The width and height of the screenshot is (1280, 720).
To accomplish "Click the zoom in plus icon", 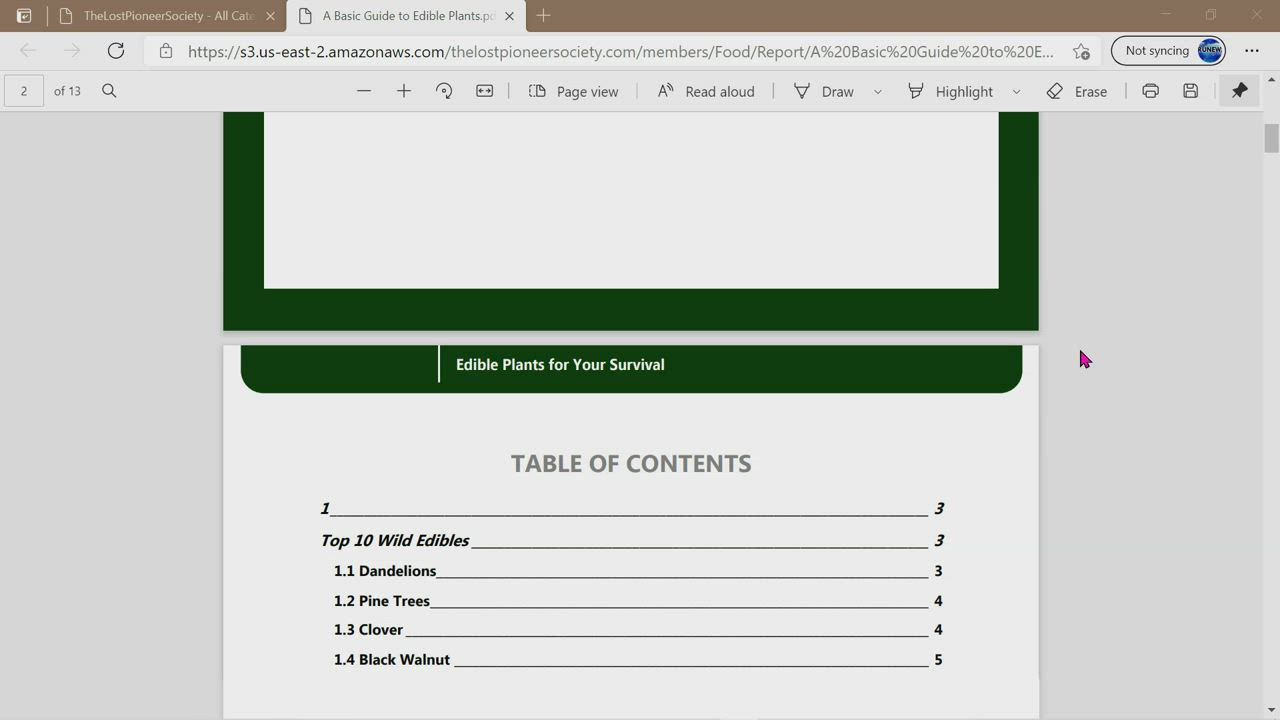I will tap(404, 91).
